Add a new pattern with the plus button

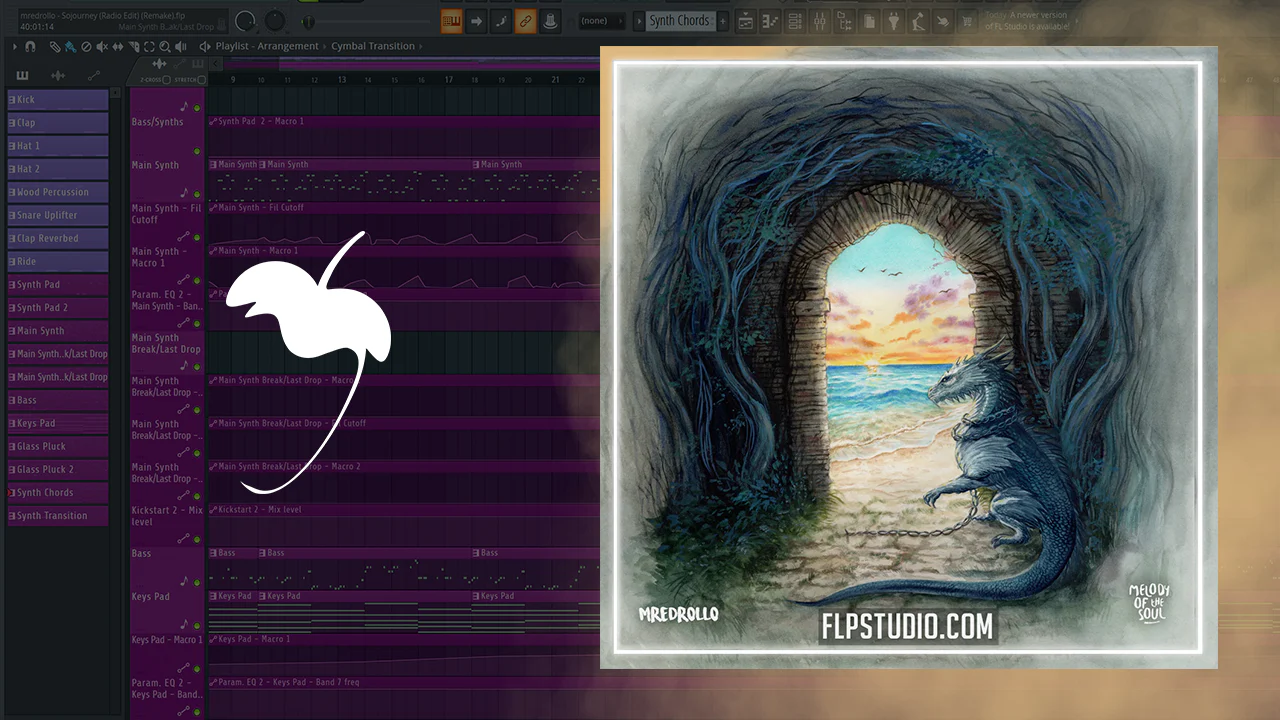(723, 20)
